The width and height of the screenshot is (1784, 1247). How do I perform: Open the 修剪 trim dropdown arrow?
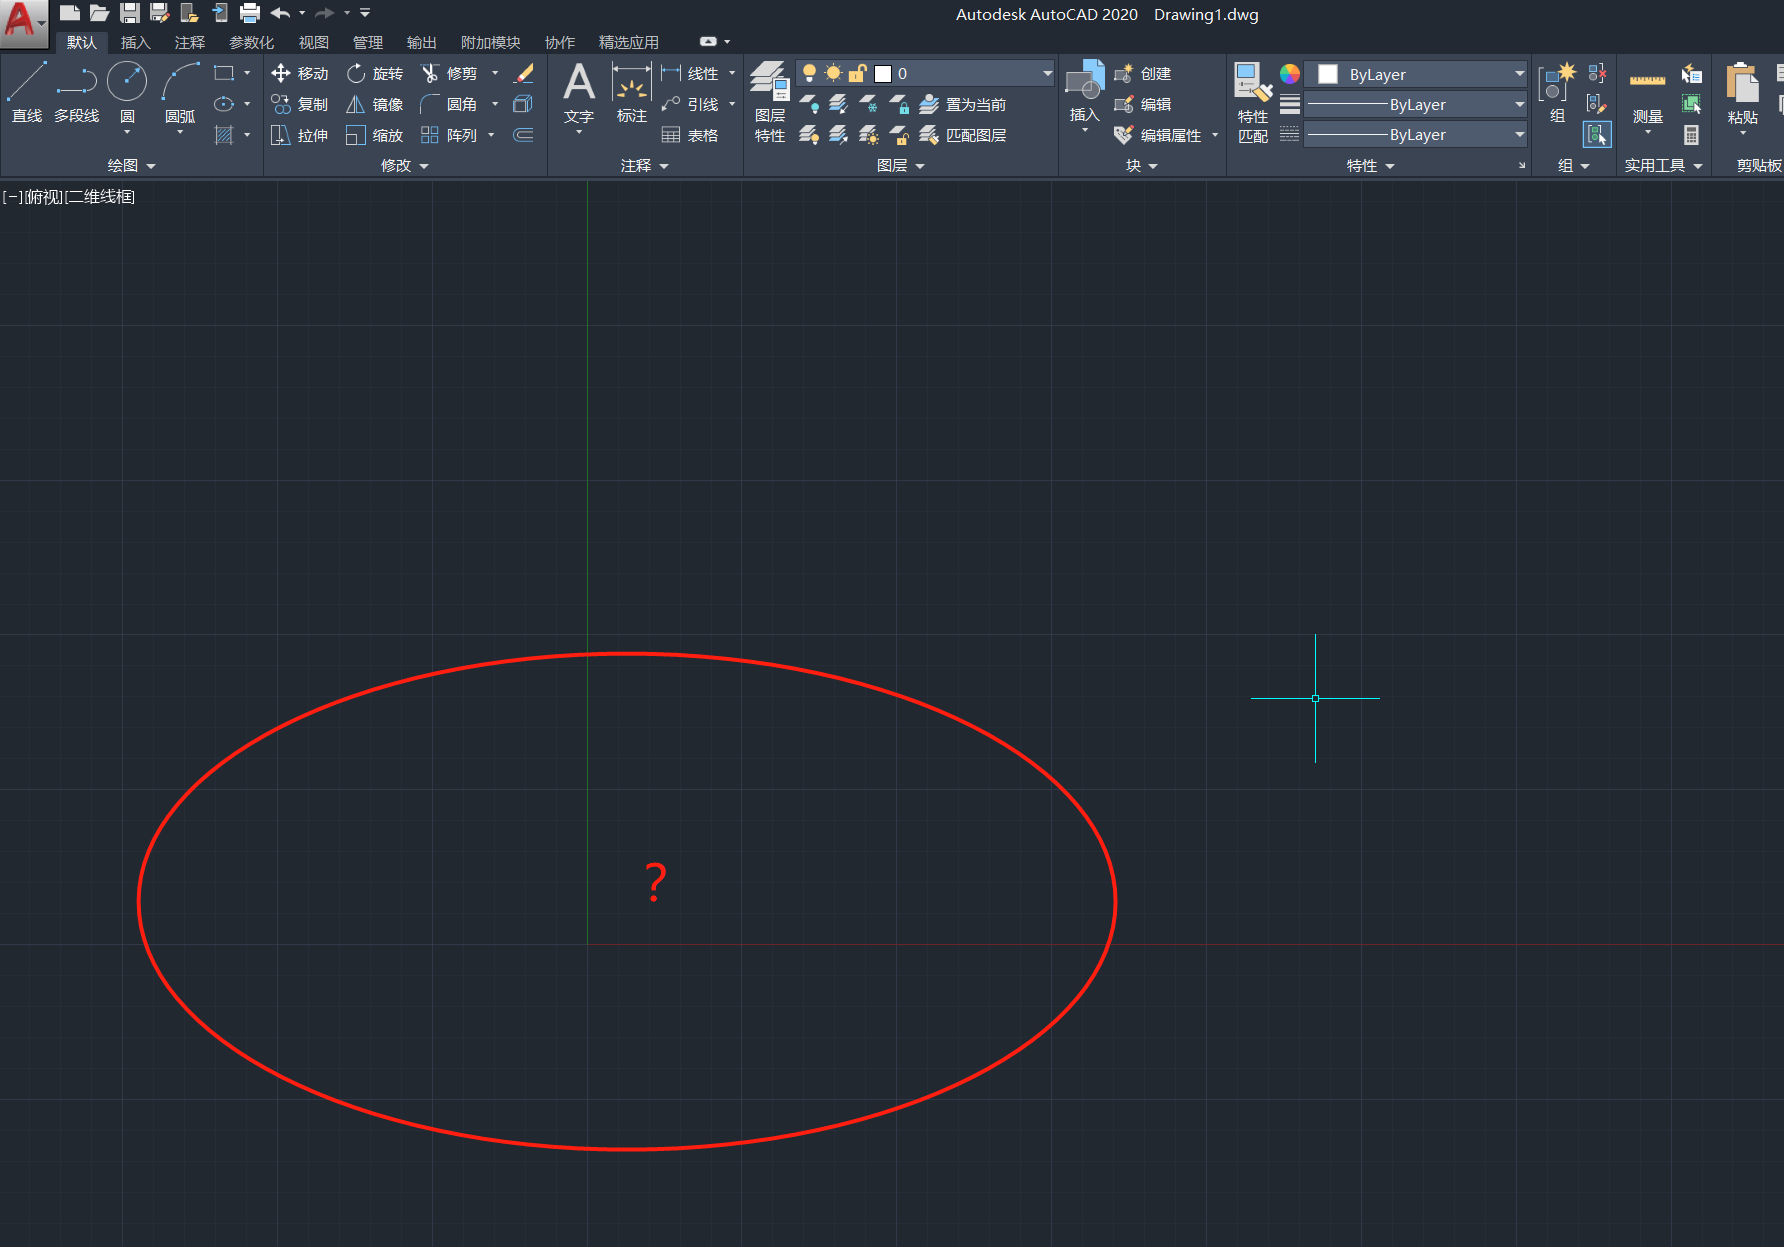click(x=495, y=73)
